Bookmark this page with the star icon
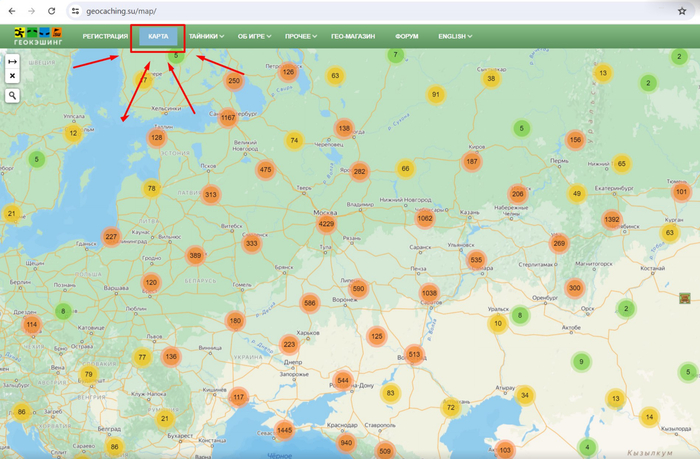 tap(682, 10)
